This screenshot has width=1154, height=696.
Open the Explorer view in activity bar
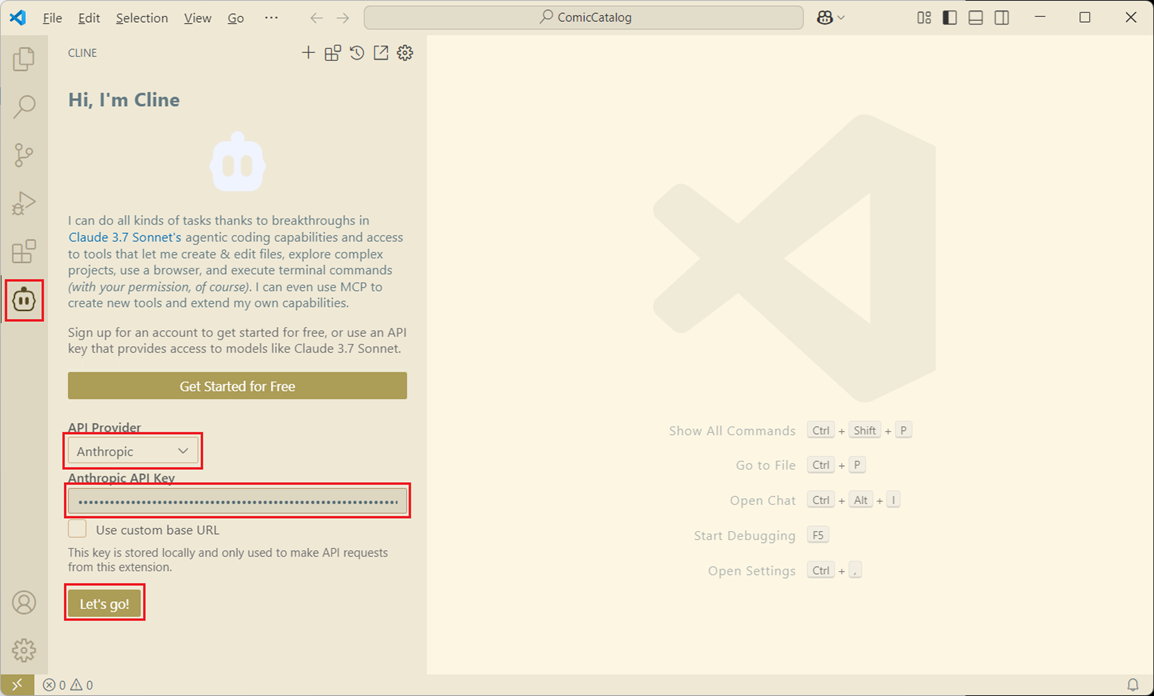coord(24,59)
